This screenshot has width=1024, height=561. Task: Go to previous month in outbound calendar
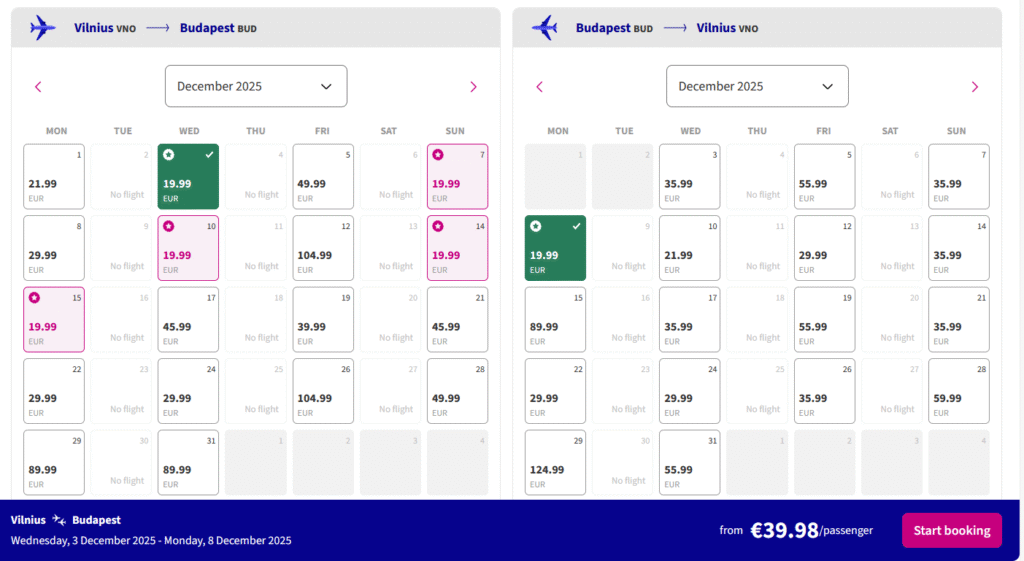coord(38,87)
